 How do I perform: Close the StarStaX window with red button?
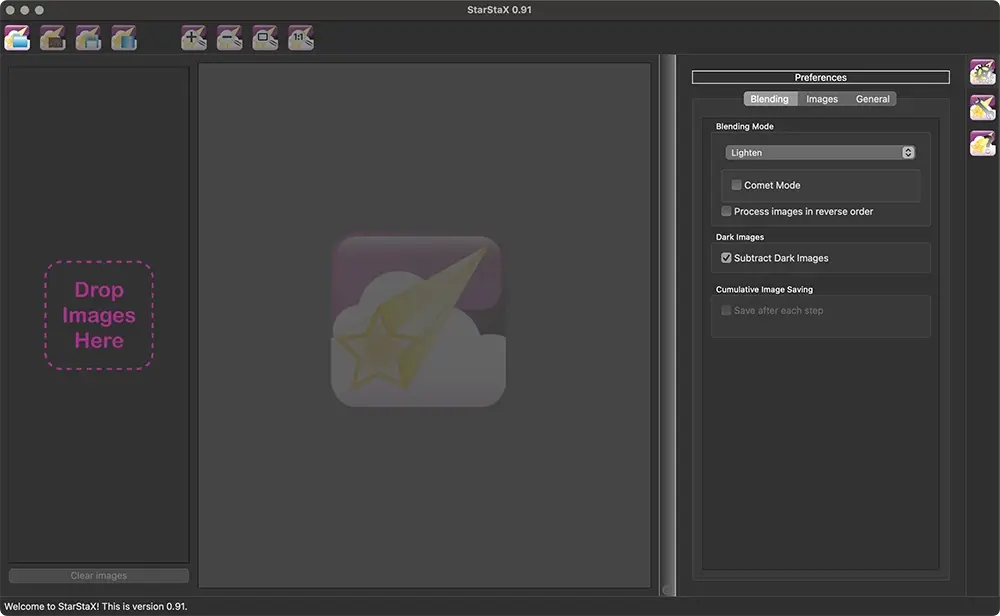10,10
